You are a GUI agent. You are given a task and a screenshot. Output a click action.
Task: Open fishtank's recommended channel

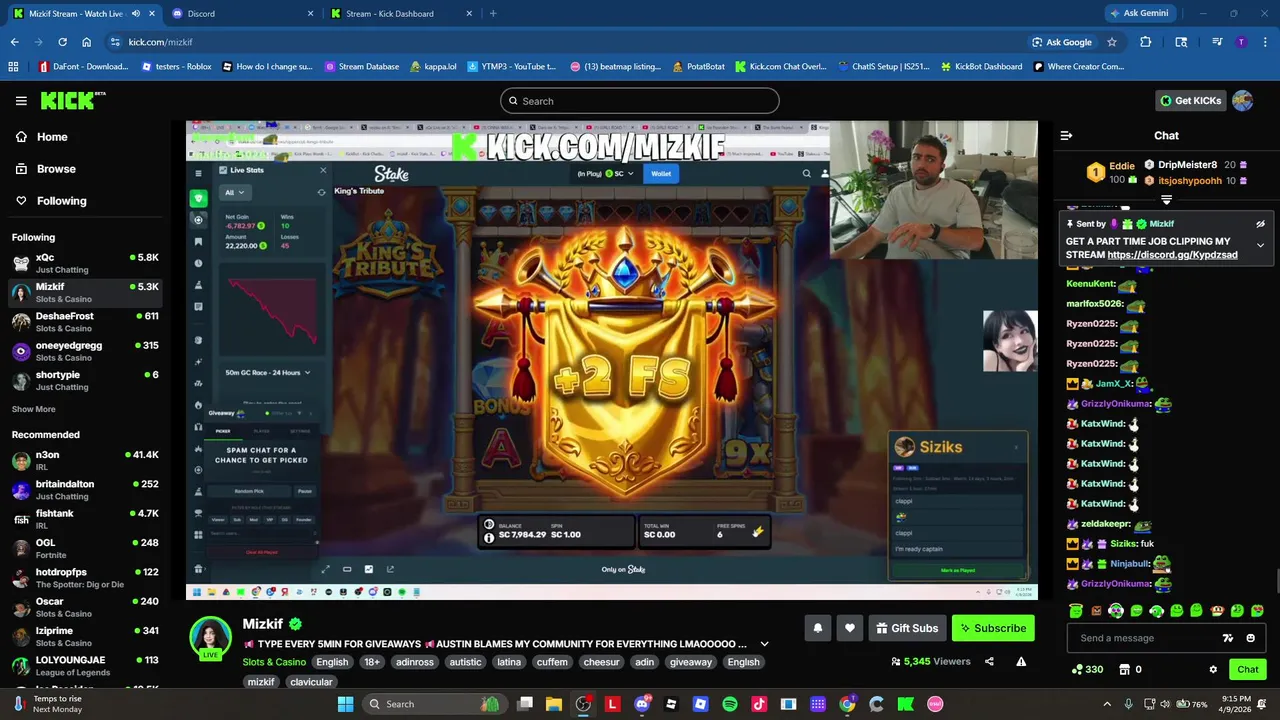pos(85,519)
